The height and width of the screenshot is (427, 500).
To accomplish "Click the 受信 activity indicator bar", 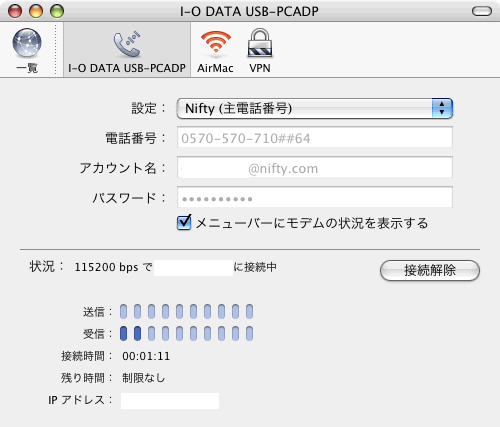I will (x=186, y=333).
